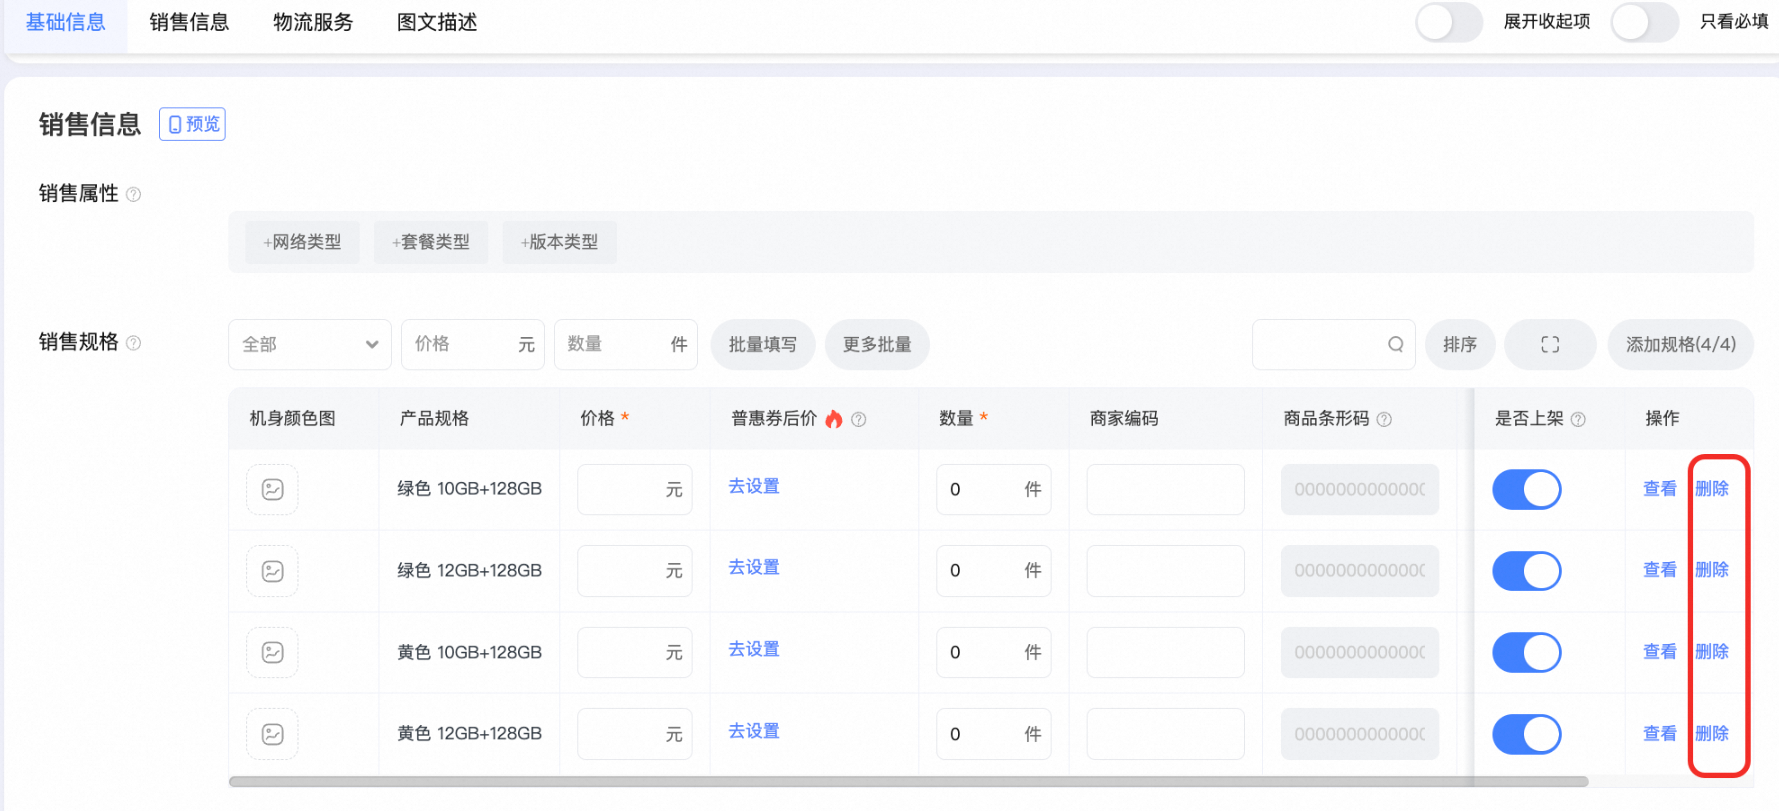1779x811 pixels.
Task: Focus the batch 数量 input field
Action: 626,344
